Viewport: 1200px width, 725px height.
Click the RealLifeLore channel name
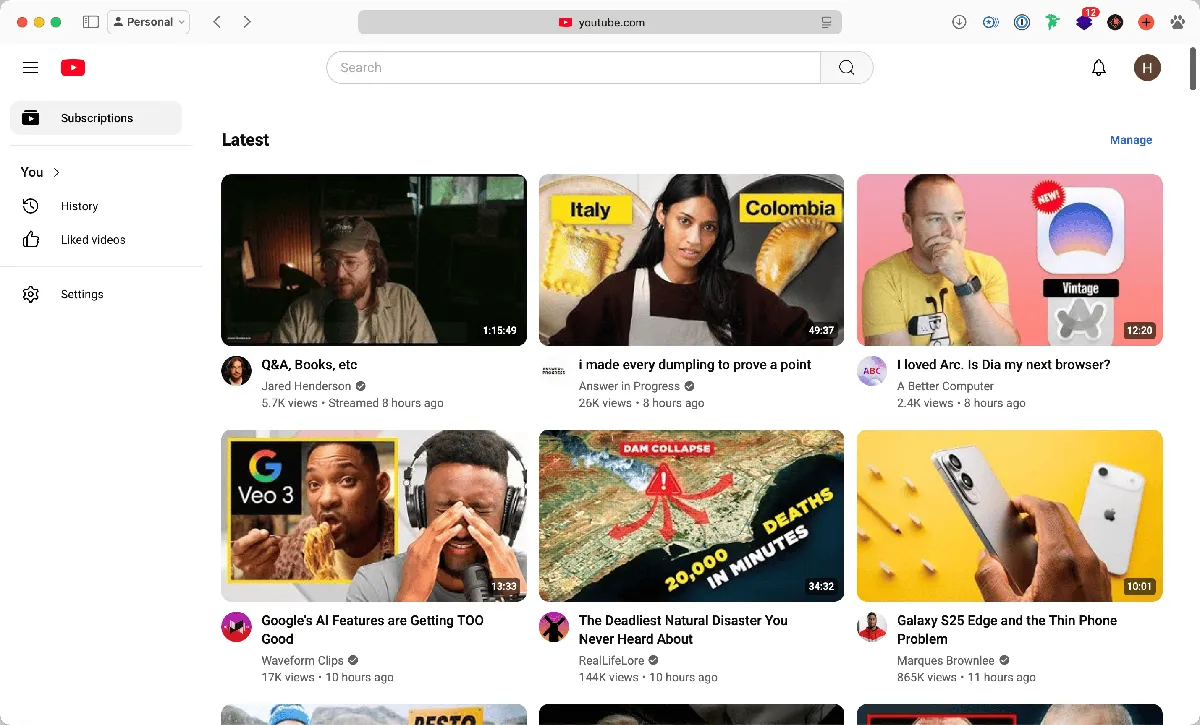click(611, 661)
